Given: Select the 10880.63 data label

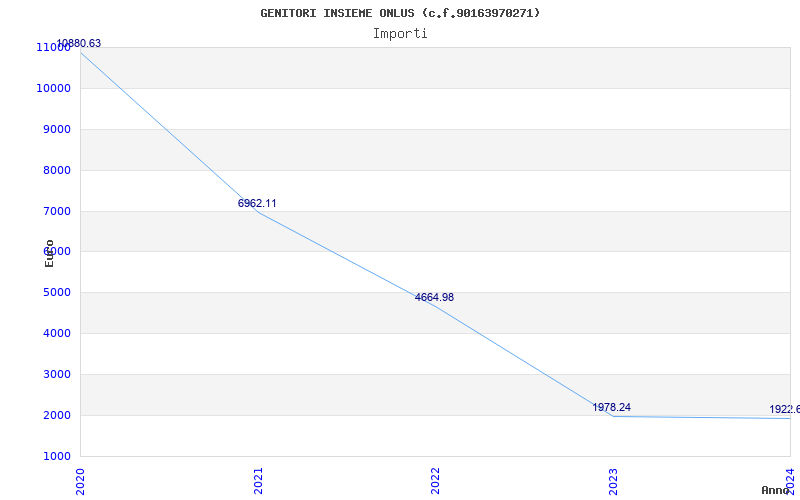Looking at the screenshot, I should 79,43.
